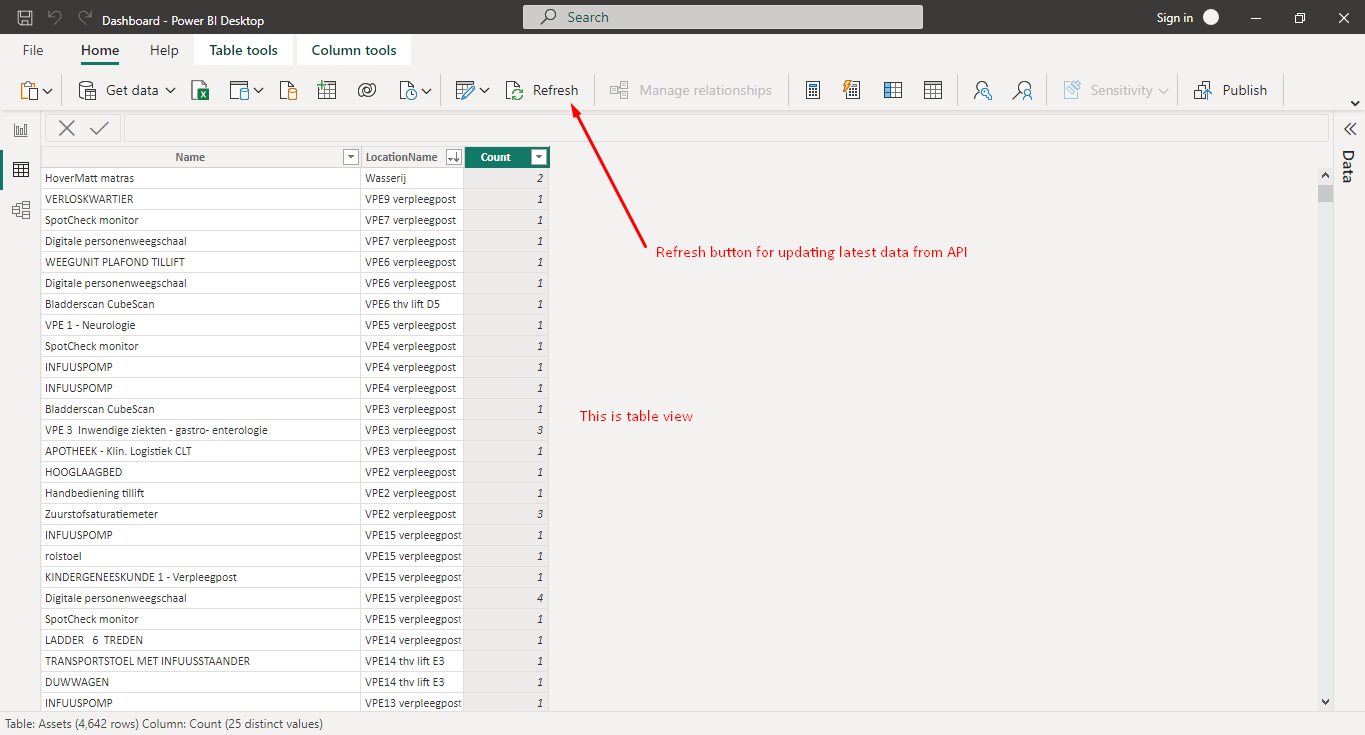The width and height of the screenshot is (1365, 735).
Task: Open the Table tools tab
Action: click(243, 50)
